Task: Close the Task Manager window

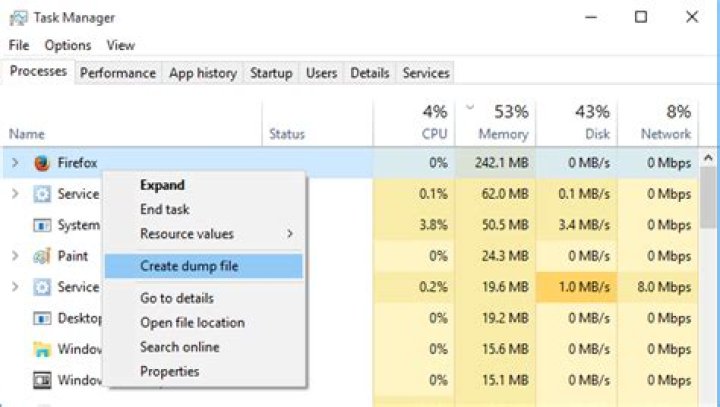Action: click(x=692, y=17)
